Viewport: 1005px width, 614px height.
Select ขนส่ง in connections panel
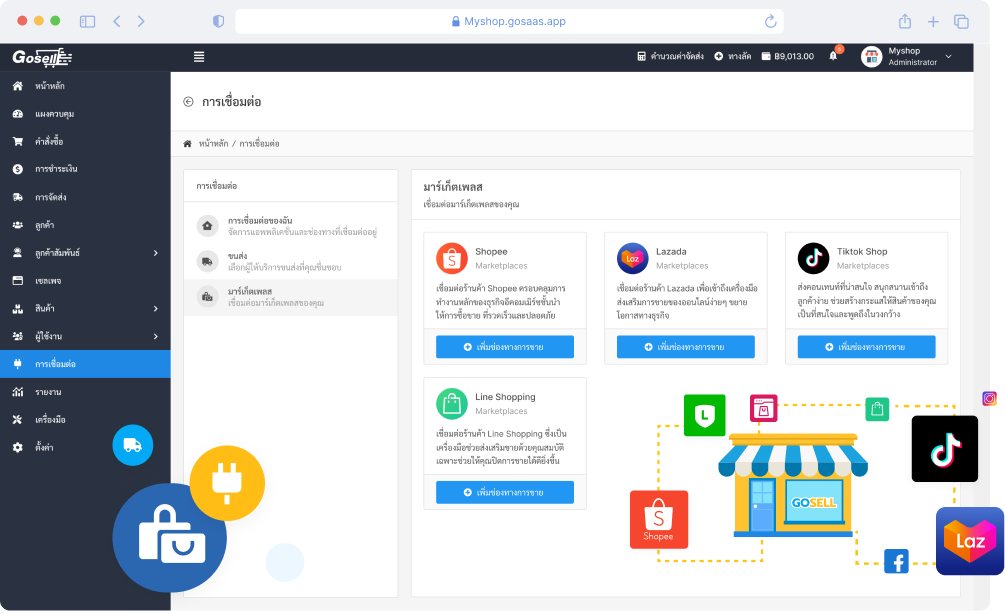[x=290, y=261]
